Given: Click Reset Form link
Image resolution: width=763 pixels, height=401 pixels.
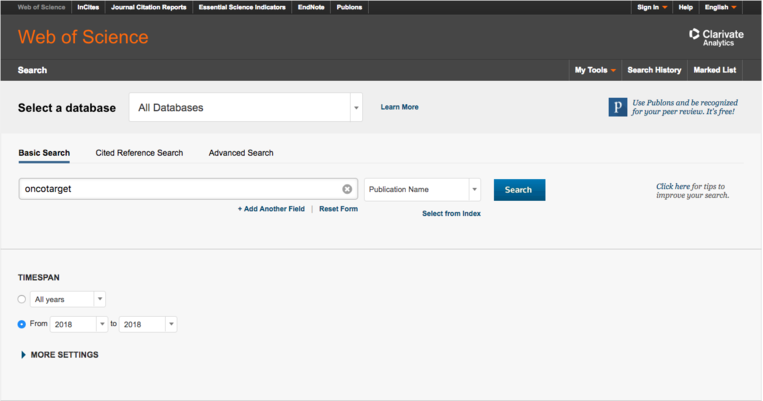Looking at the screenshot, I should point(338,209).
